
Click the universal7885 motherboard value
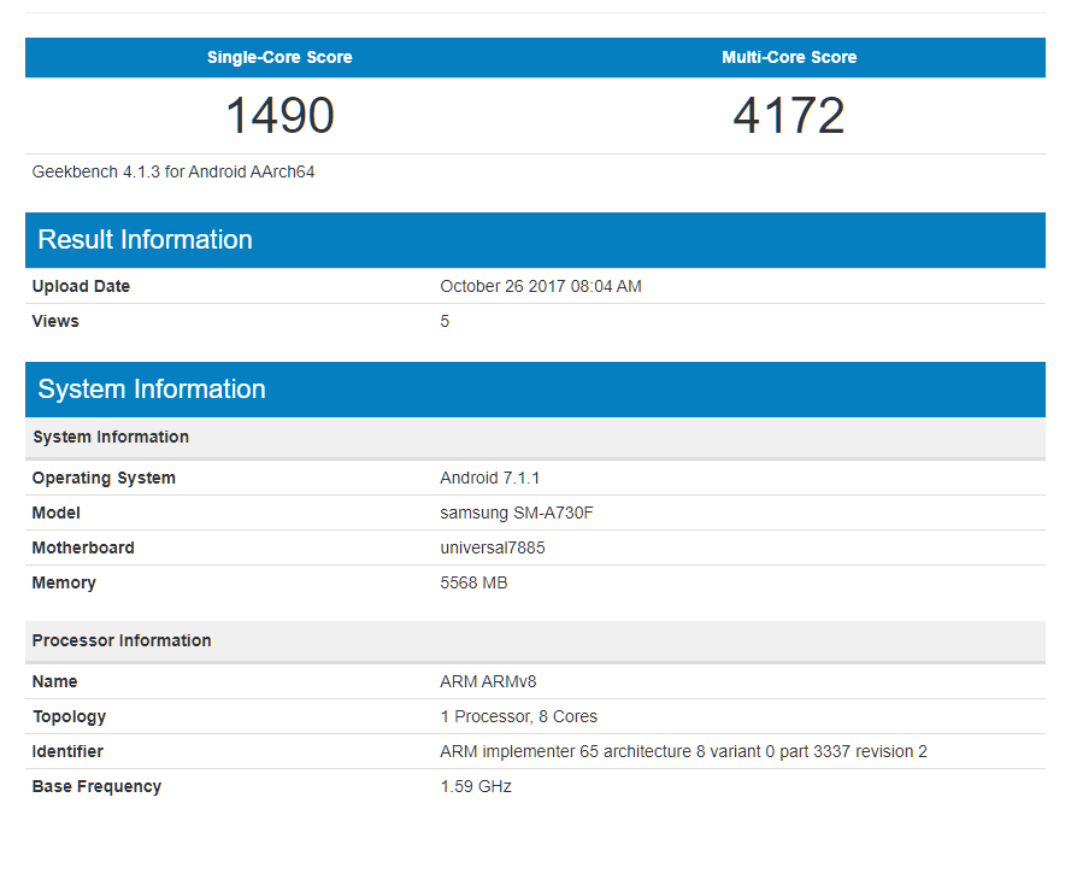click(x=492, y=548)
